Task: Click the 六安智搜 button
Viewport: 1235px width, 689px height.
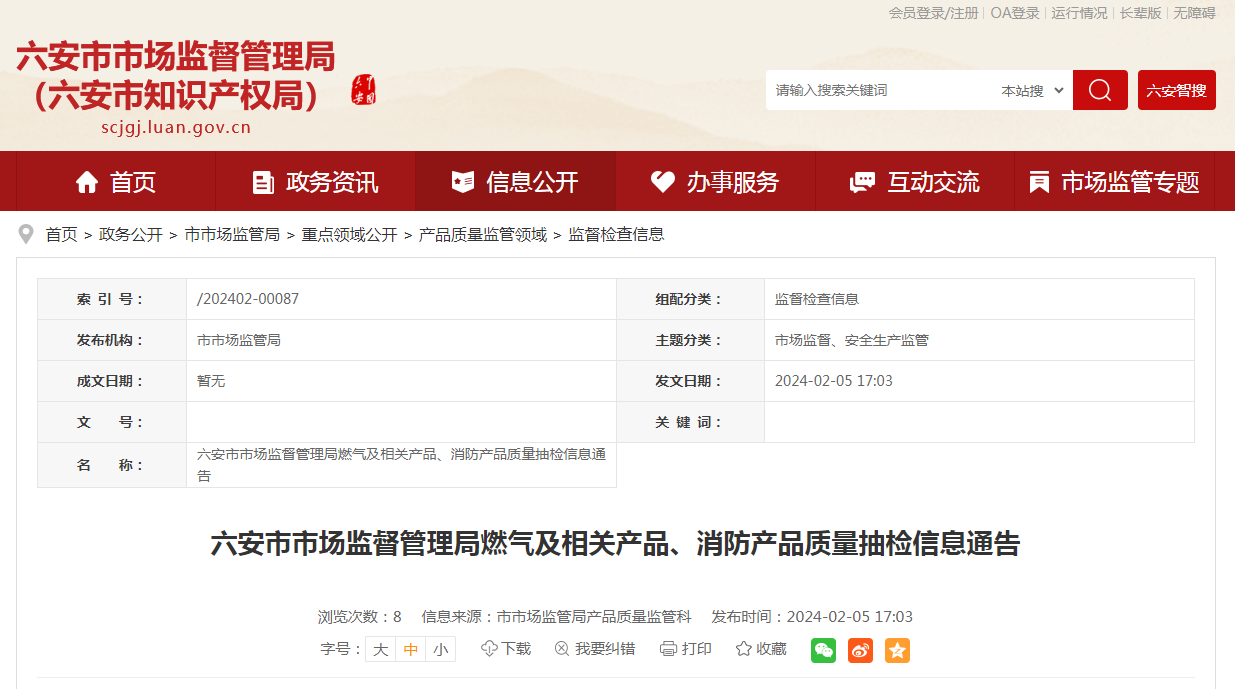Action: tap(1176, 90)
